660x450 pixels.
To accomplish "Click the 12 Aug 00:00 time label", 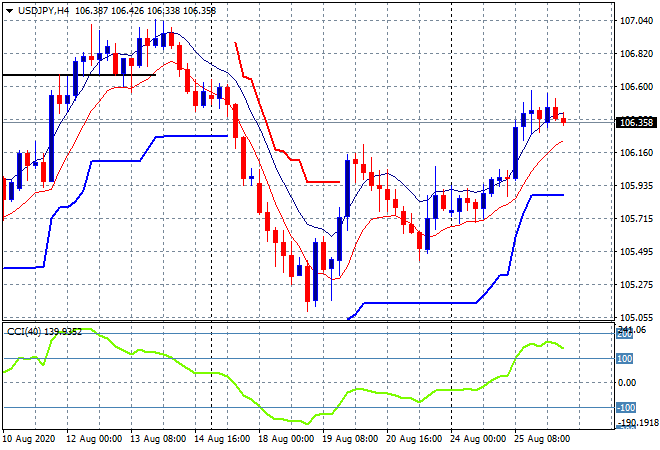I will (x=94, y=439).
